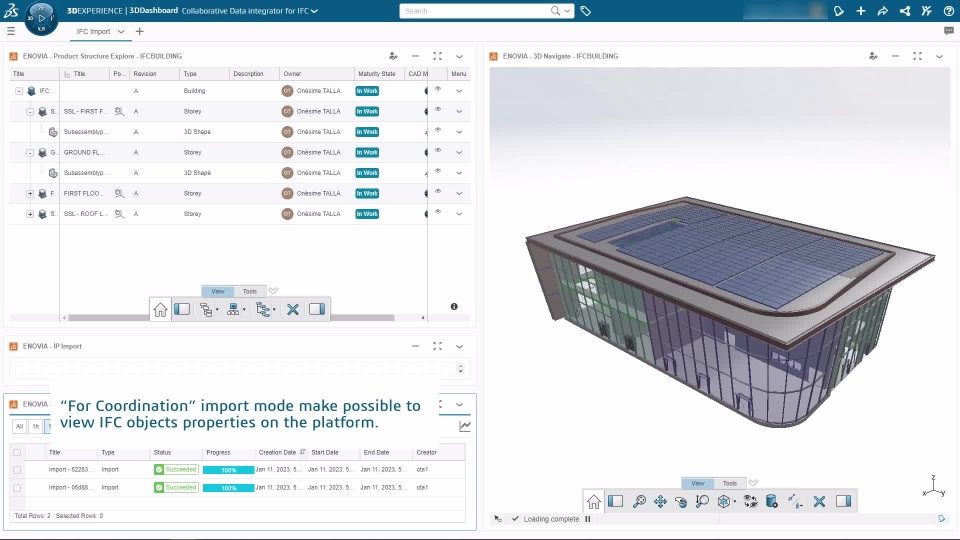Sort by Owner column header
Image resolution: width=960 pixels, height=540 pixels.
(292, 73)
